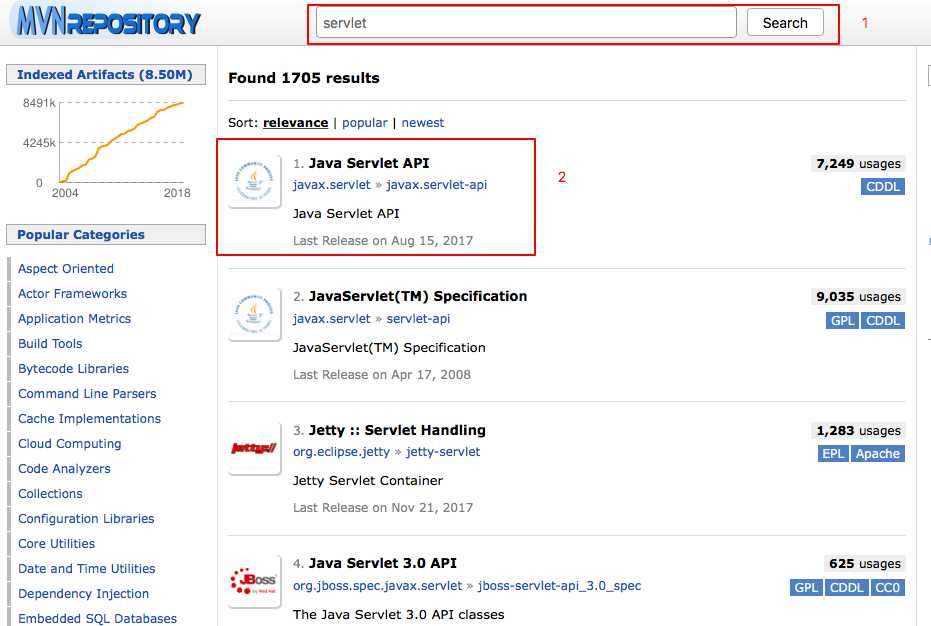
Task: Open the org.jboss.spec.javax.servlet group link
Action: tap(377, 585)
